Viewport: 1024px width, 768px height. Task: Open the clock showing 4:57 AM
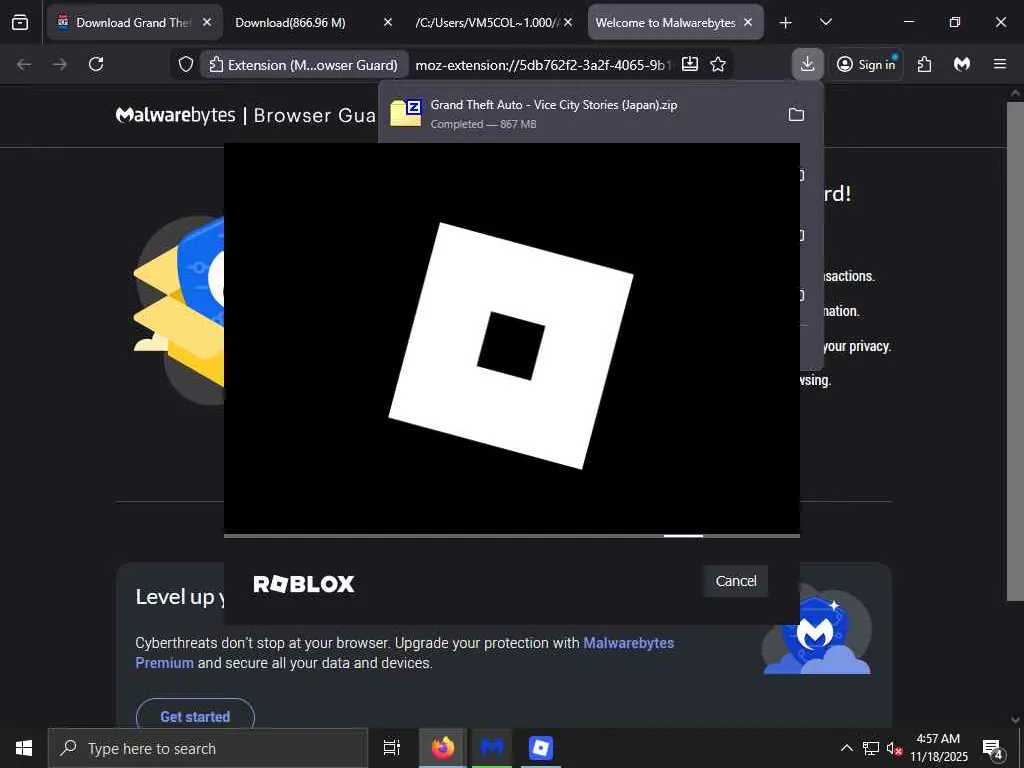[938, 748]
